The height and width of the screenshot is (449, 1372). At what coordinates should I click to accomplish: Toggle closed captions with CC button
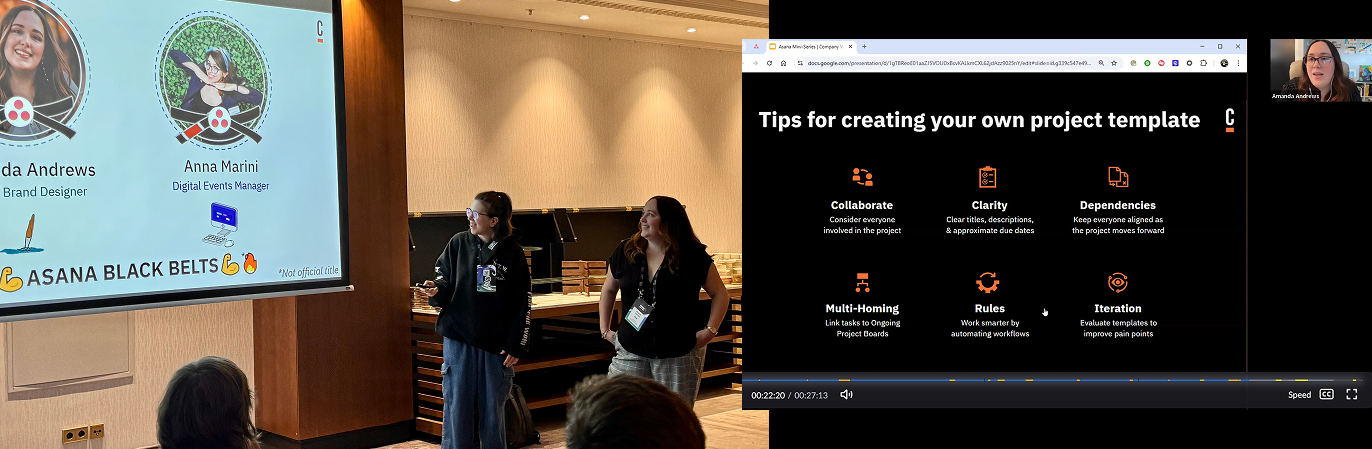[1327, 395]
